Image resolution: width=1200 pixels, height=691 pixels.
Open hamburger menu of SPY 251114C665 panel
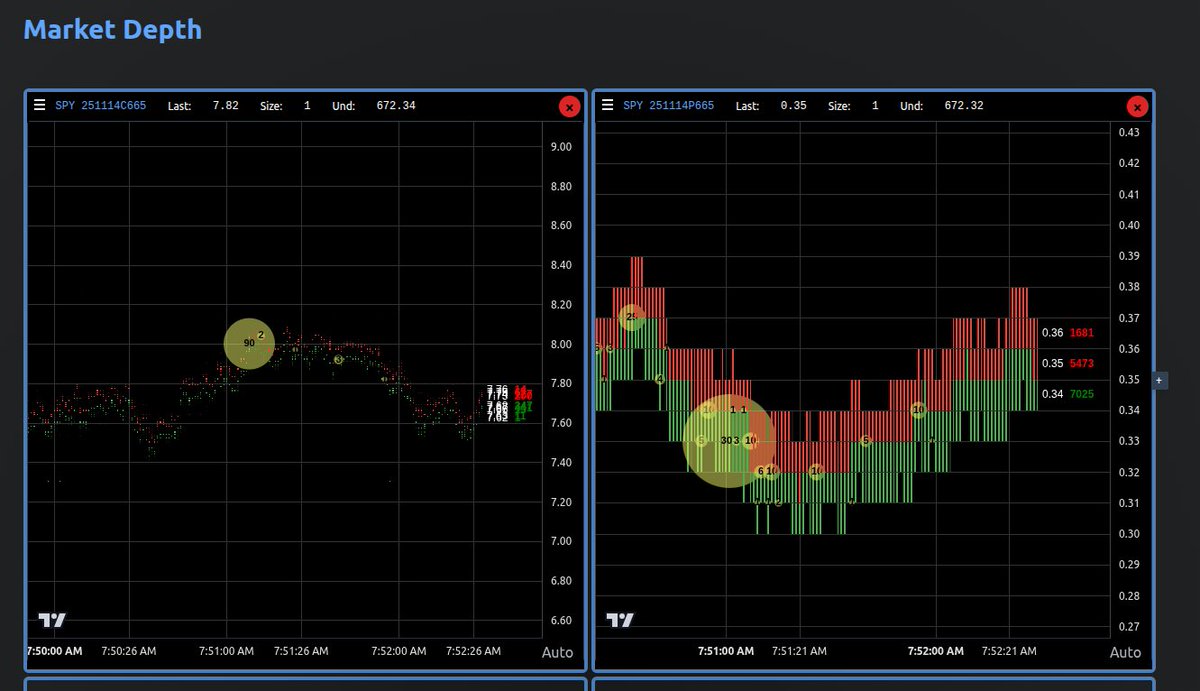(39, 104)
